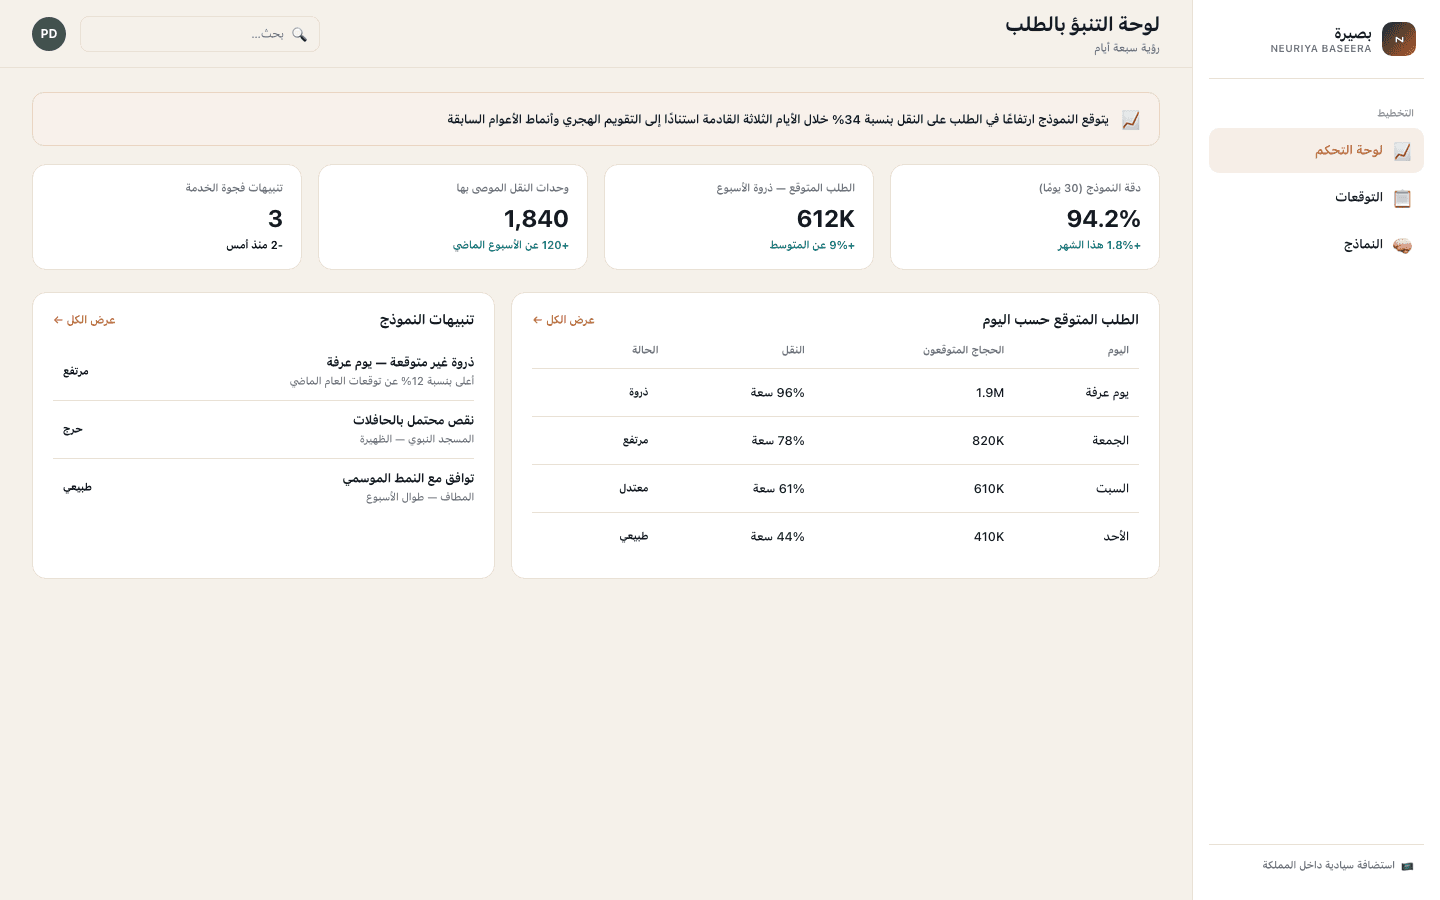Open the الطلب المتوقع 612K card

tap(739, 217)
